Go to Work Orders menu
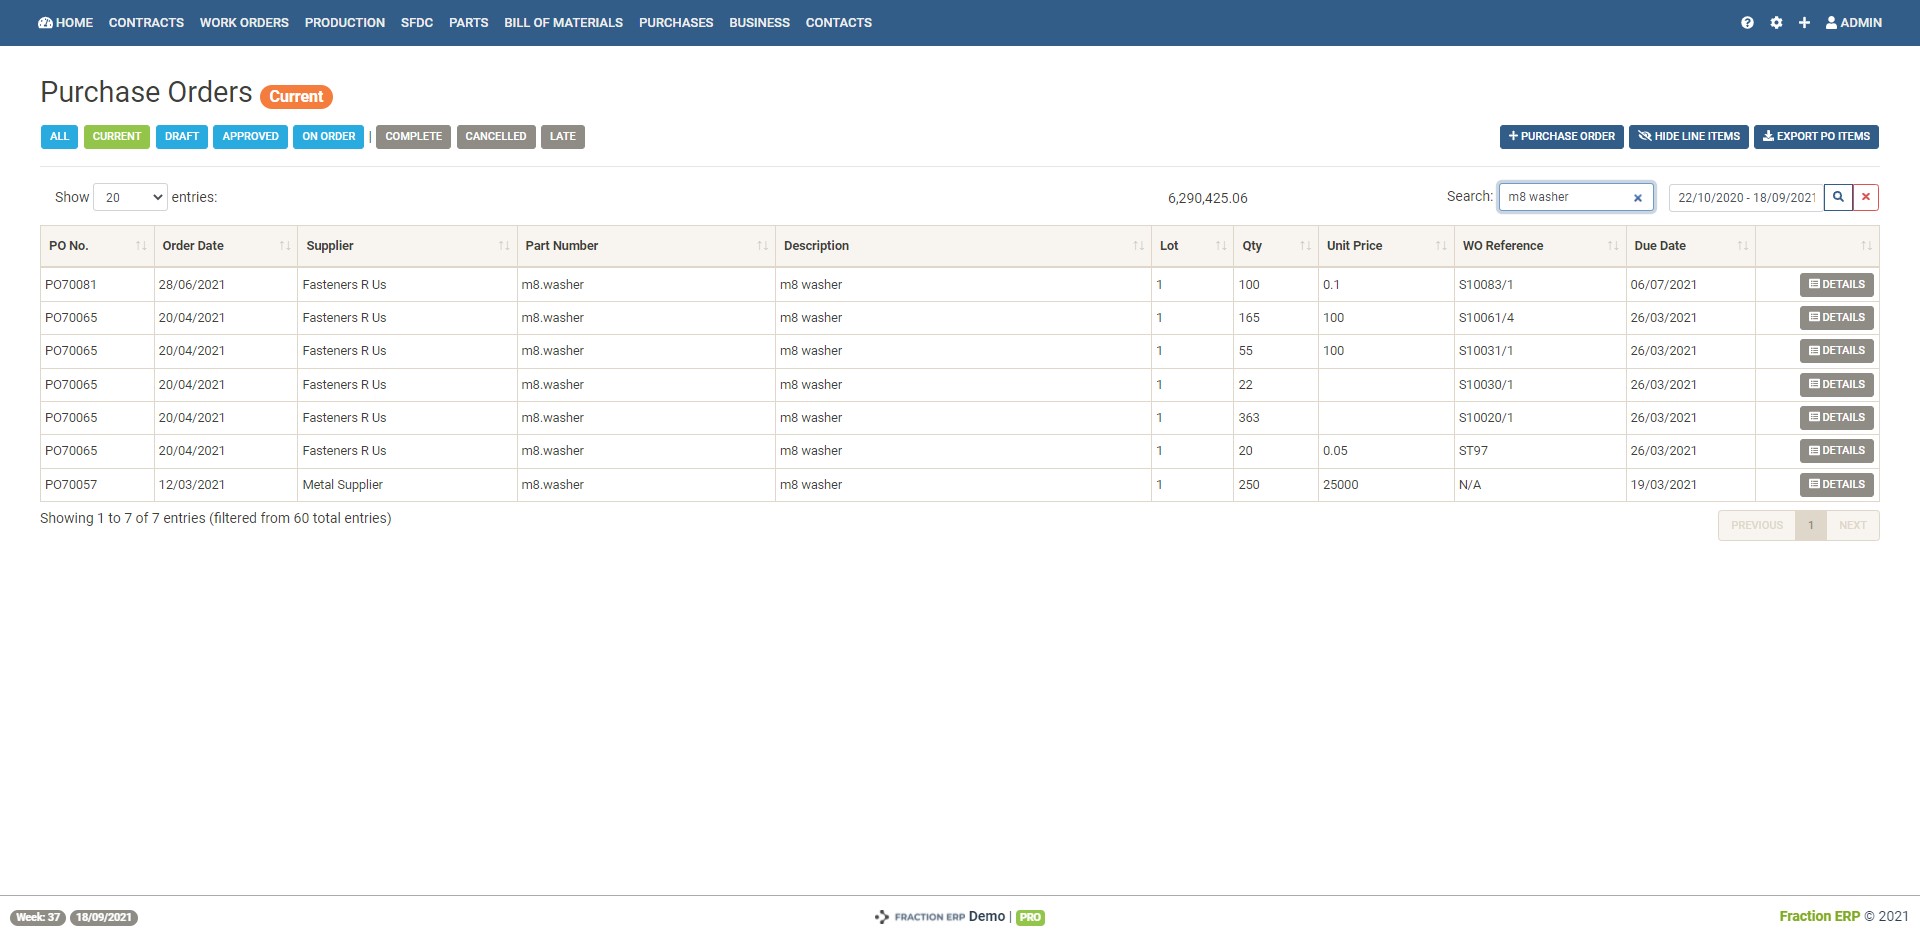 coord(244,22)
